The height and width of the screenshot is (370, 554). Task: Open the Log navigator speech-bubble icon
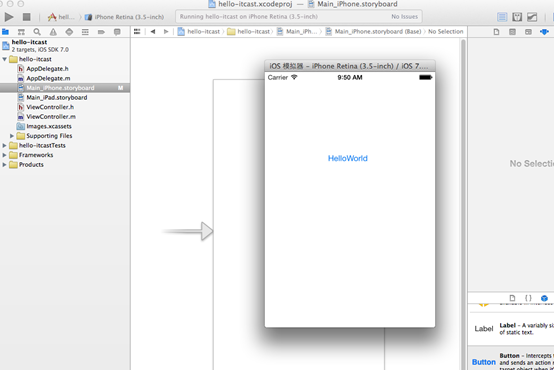[117, 32]
